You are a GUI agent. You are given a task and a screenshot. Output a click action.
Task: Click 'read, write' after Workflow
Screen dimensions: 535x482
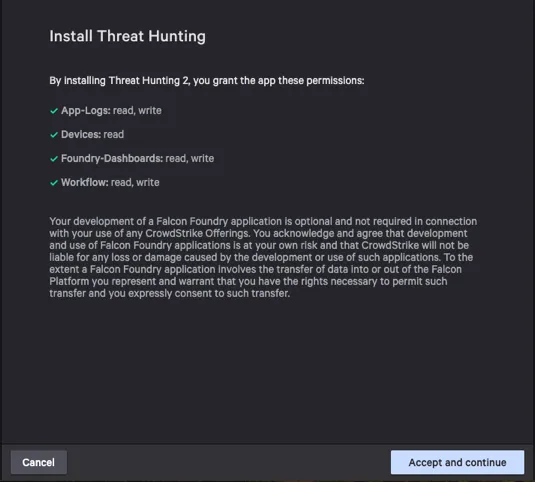(x=135, y=182)
